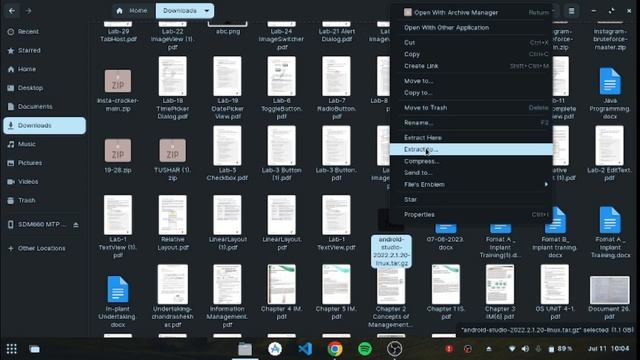
Task: Open the Home path button
Action: [x=132, y=11]
